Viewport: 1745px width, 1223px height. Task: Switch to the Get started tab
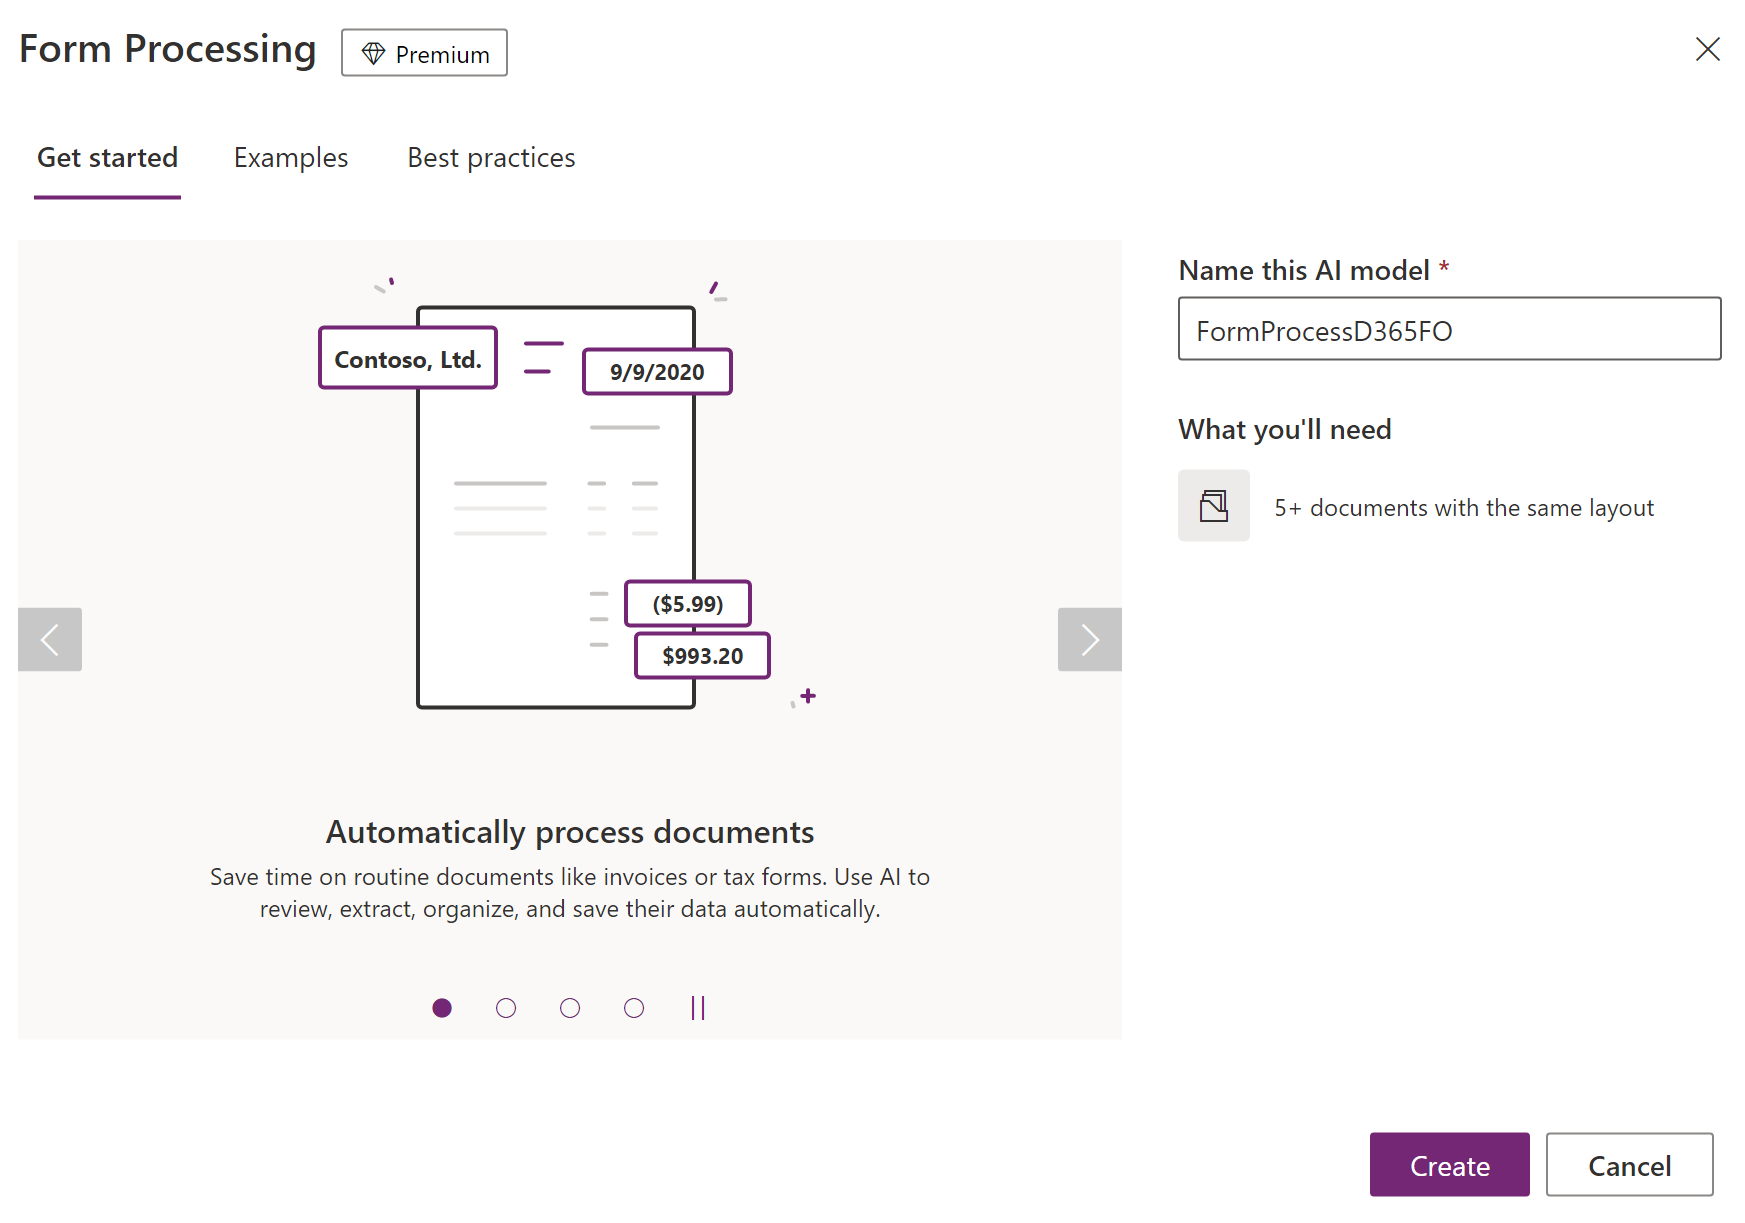pos(107,158)
